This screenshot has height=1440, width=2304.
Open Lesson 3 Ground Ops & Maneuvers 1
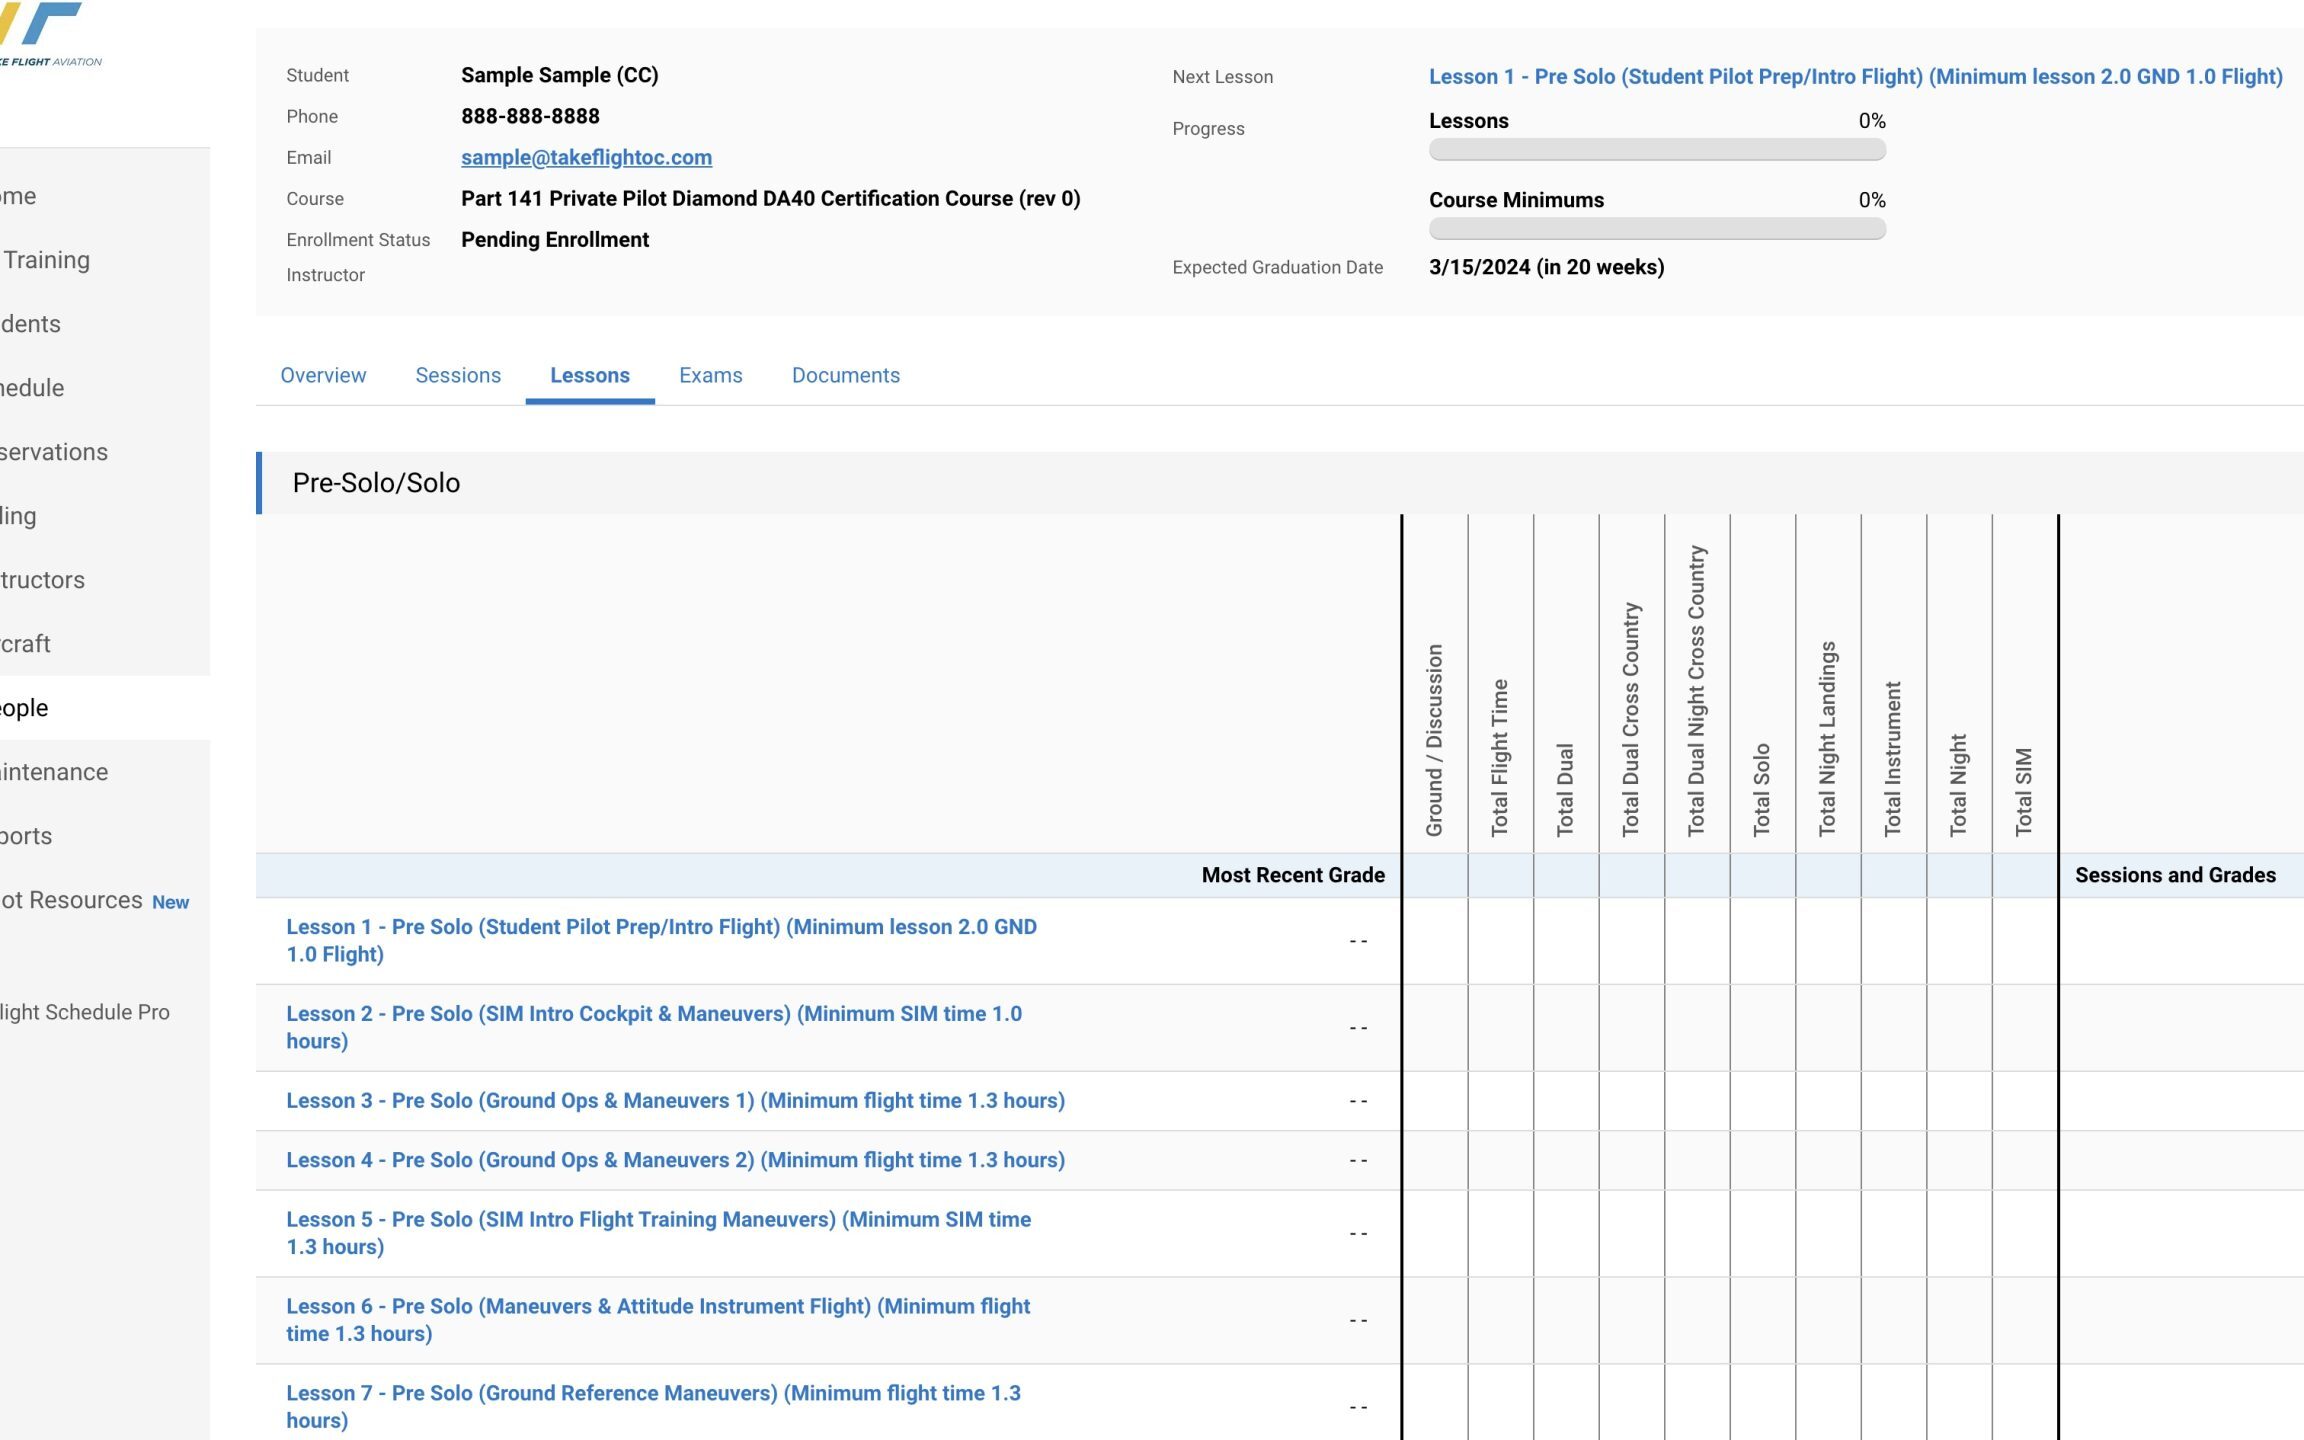tap(675, 1100)
